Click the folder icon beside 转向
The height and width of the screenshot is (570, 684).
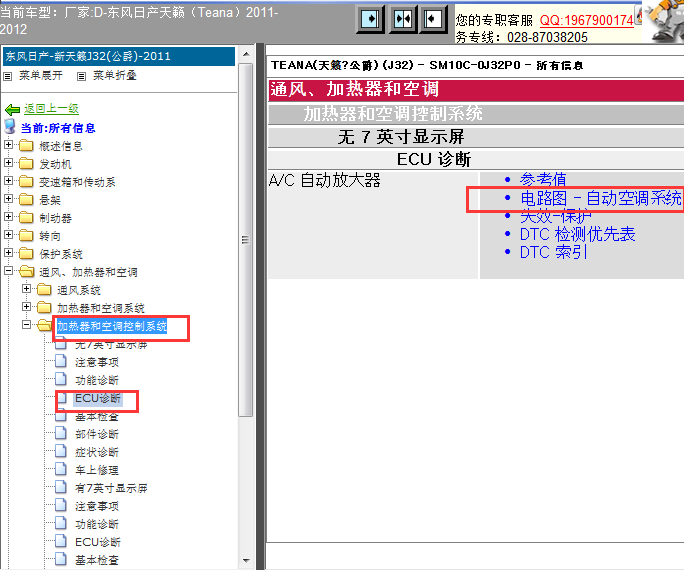pos(26,236)
